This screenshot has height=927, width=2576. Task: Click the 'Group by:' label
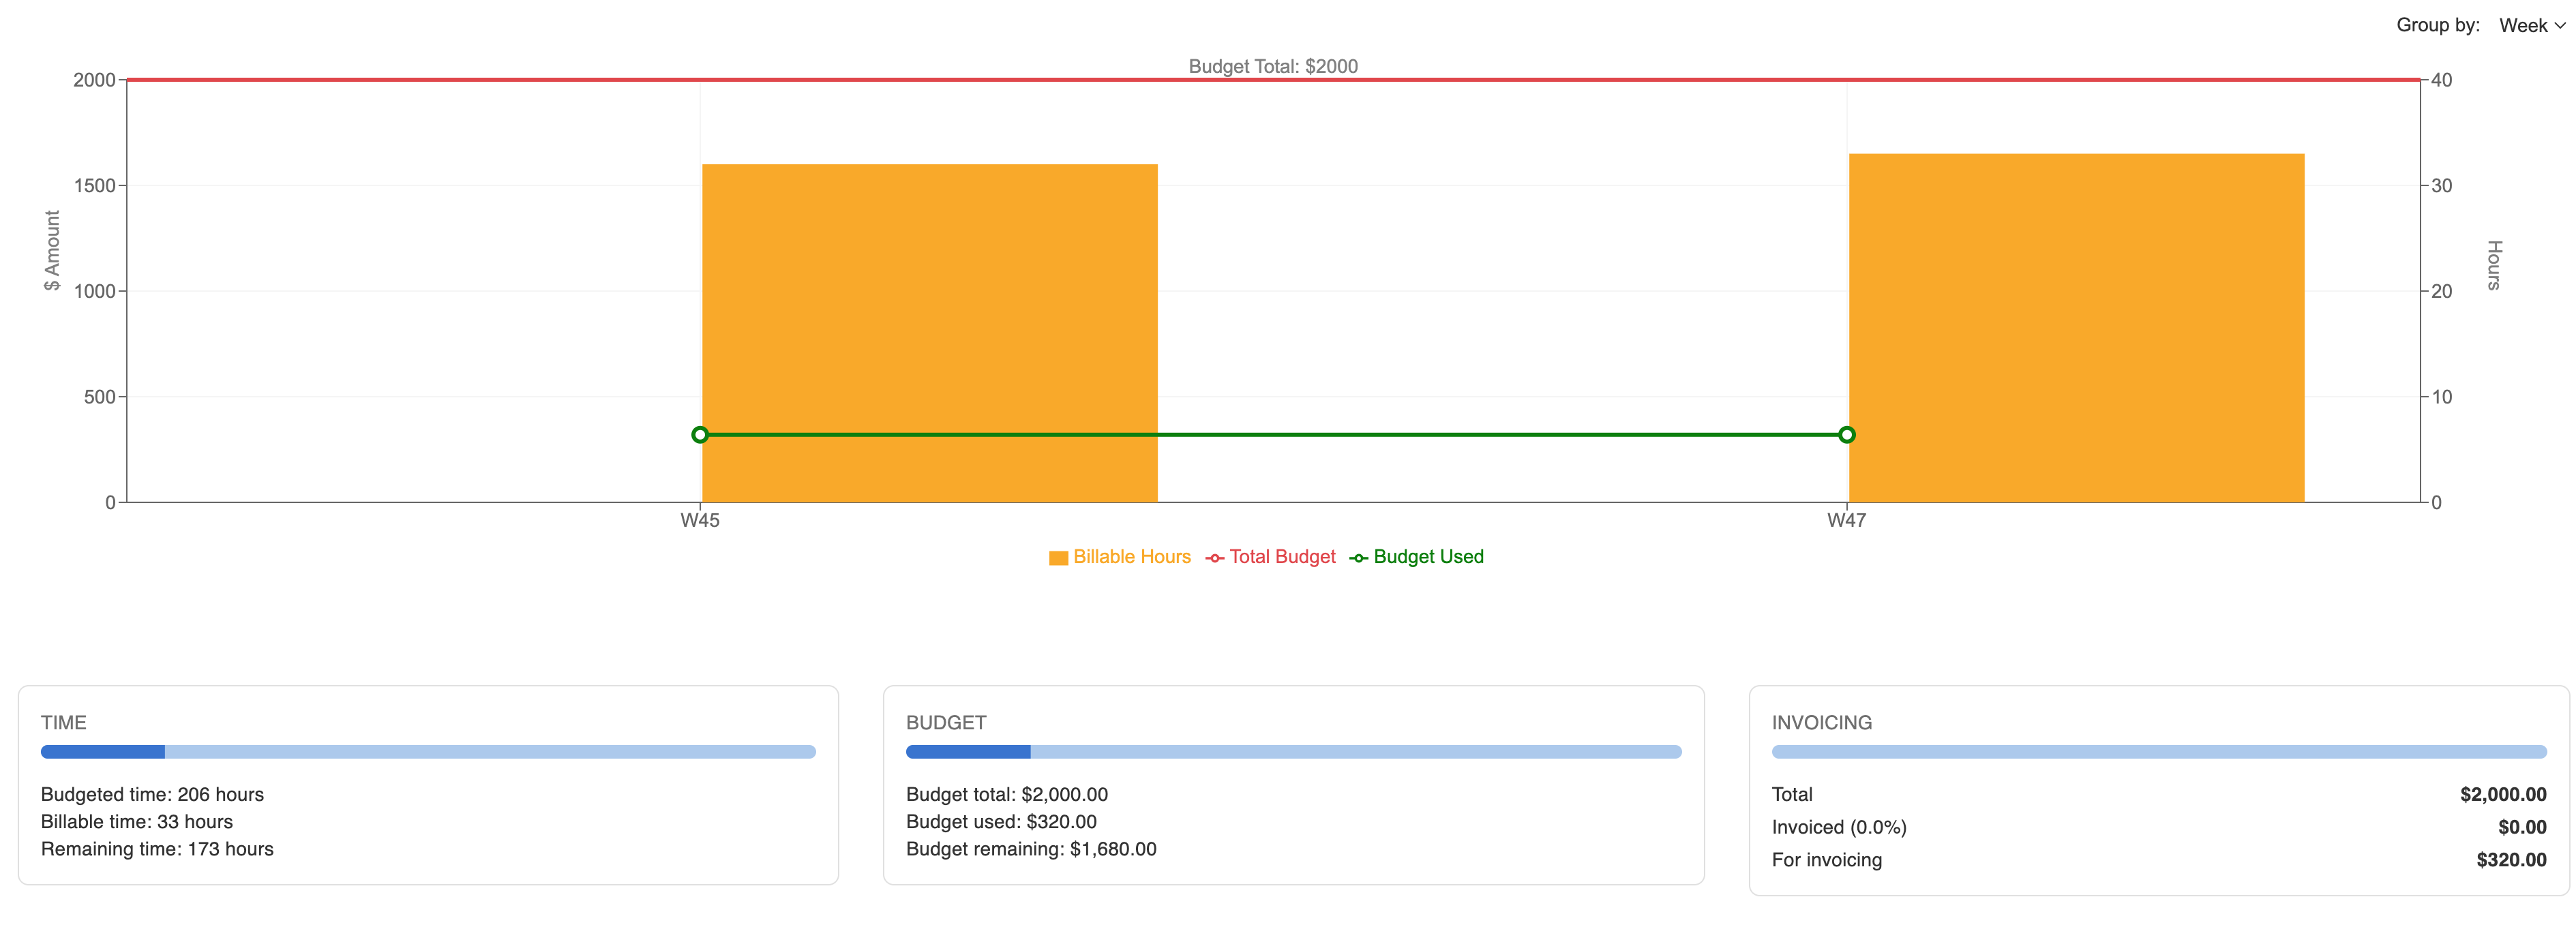[2438, 26]
